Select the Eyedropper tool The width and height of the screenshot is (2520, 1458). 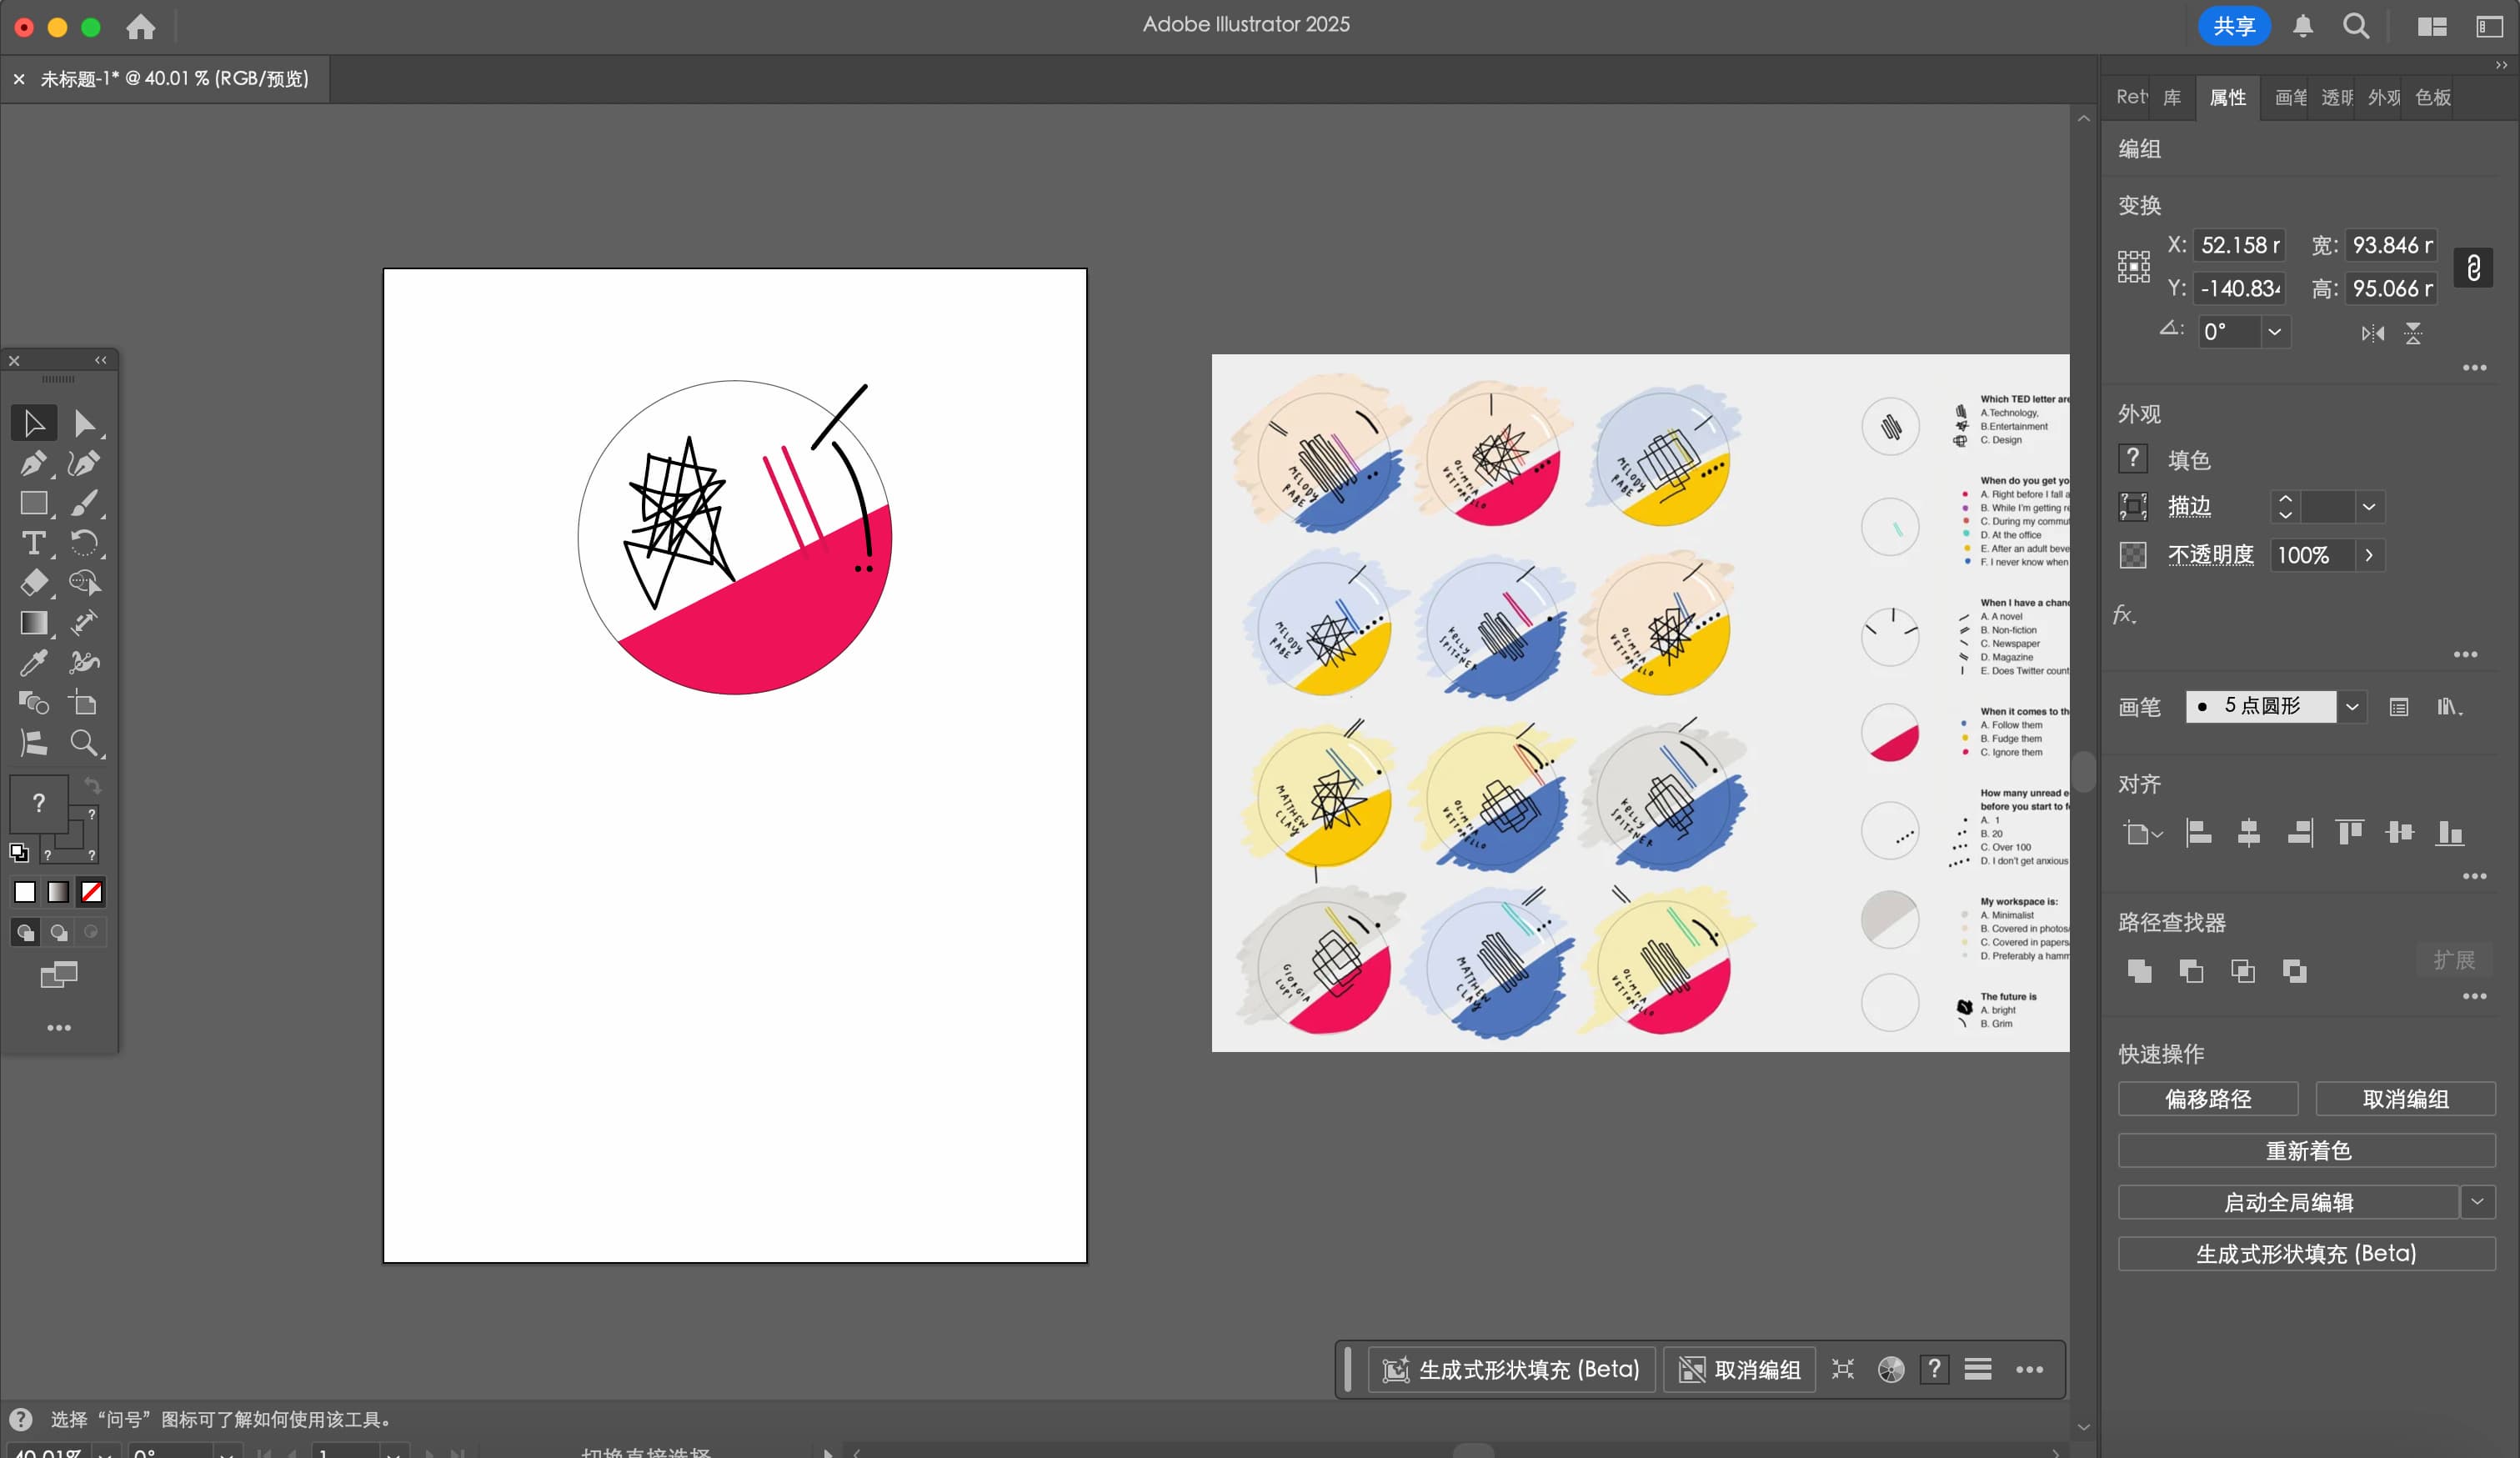[x=32, y=662]
